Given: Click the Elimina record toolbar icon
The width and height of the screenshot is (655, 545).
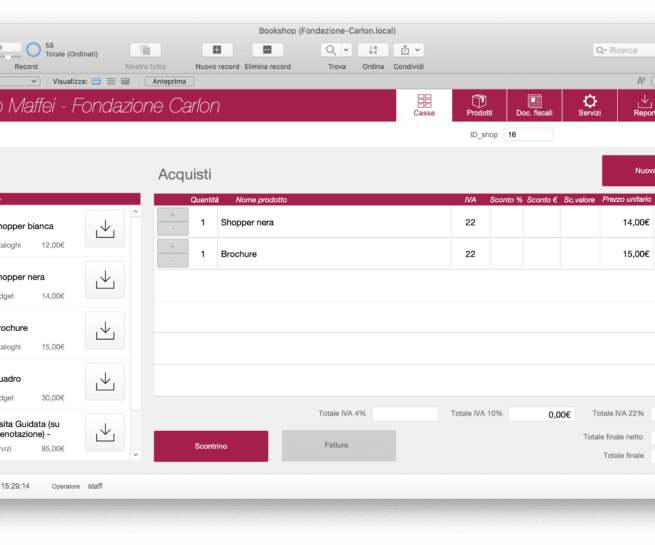Looking at the screenshot, I should point(267,50).
